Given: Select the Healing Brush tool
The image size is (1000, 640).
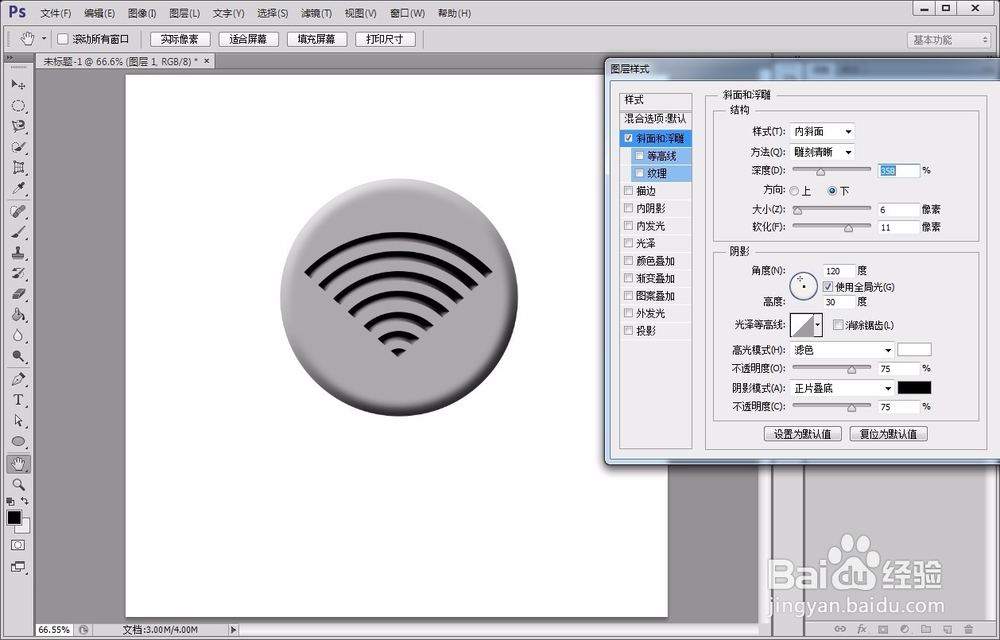Looking at the screenshot, I should 18,211.
